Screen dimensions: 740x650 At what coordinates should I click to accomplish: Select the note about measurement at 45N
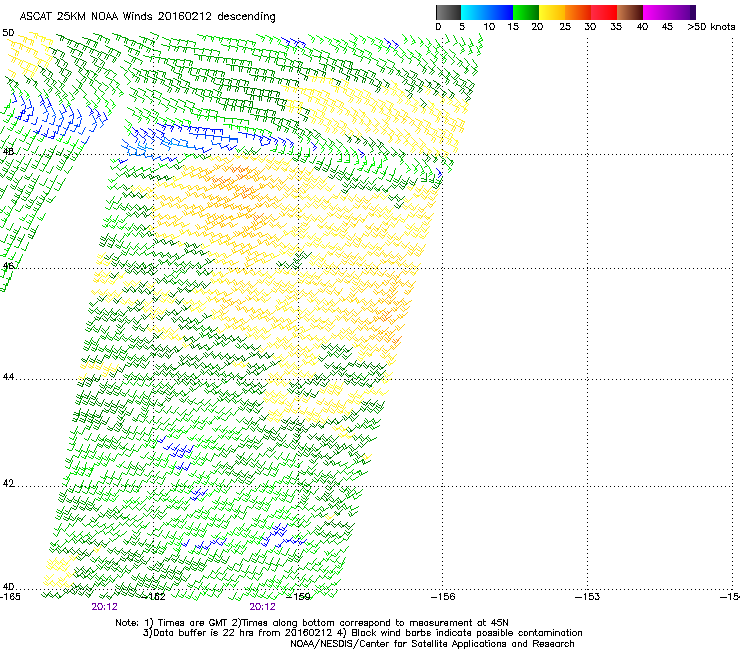[370, 623]
